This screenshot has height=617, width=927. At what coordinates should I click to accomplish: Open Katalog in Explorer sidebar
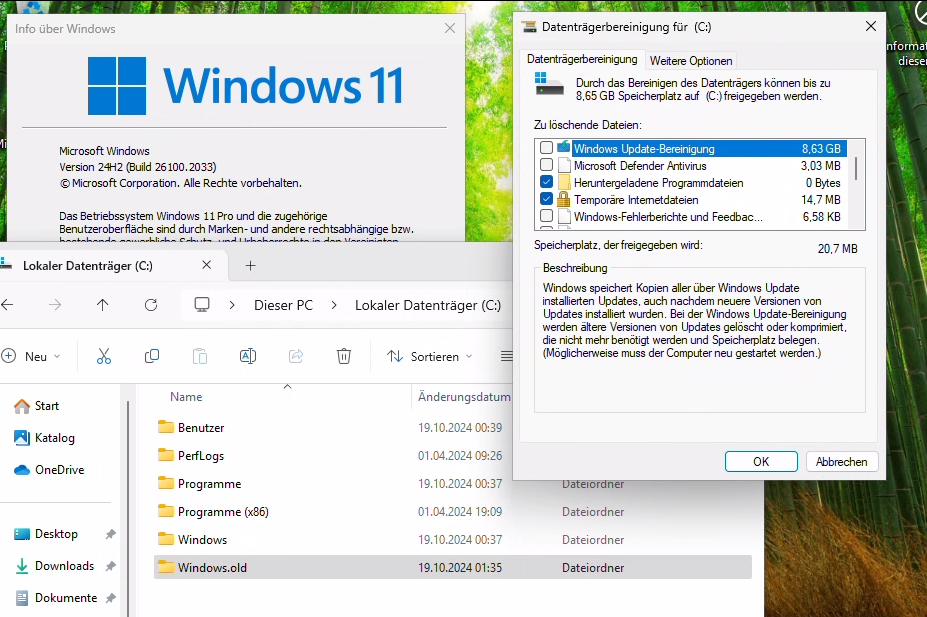44,438
